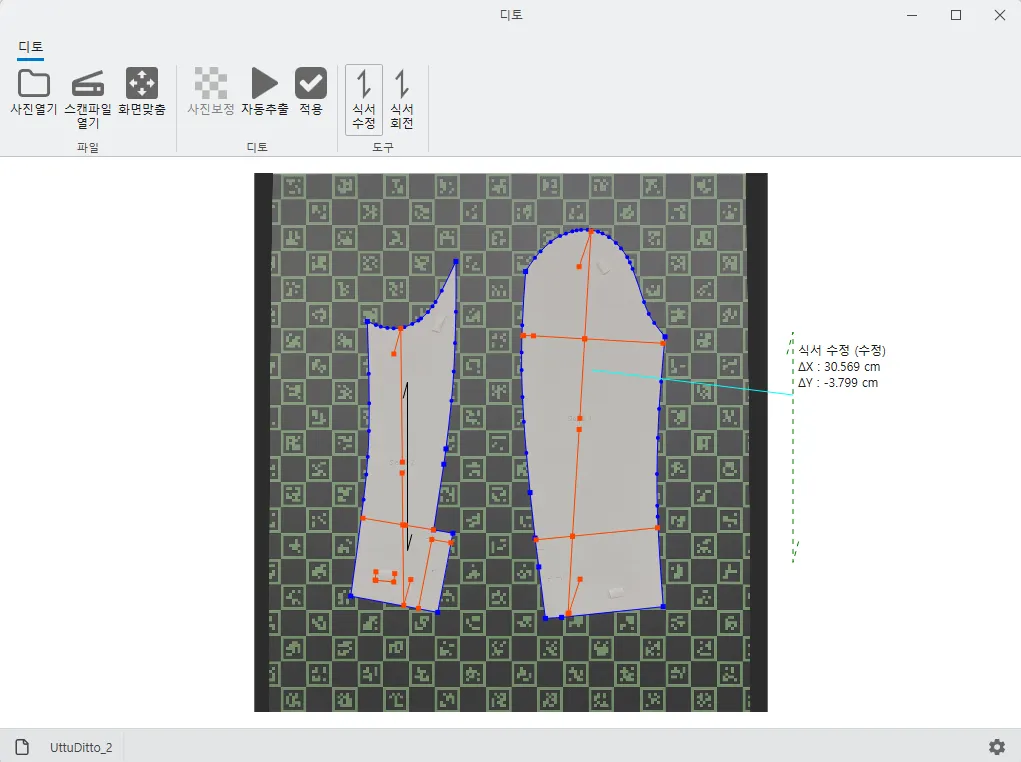The image size is (1021, 762).
Task: Click the cyan grainline on sleeve piece
Action: tap(692, 382)
